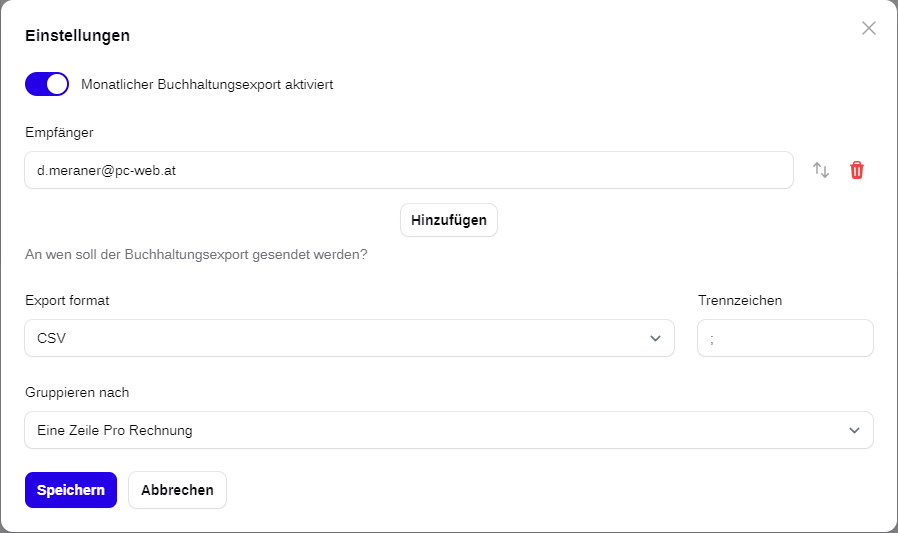The height and width of the screenshot is (533, 898).
Task: Click the chevron on 'Eine Zeile Pro Rechnung'
Action: point(854,430)
